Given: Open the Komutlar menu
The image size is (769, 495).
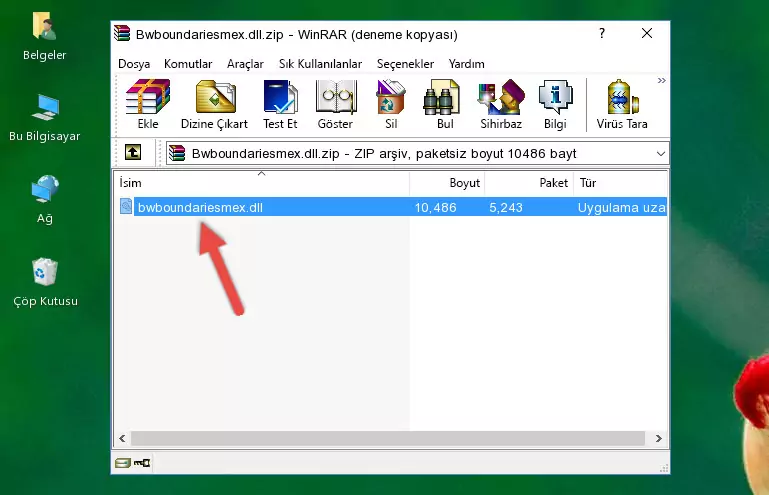Looking at the screenshot, I should pos(188,64).
